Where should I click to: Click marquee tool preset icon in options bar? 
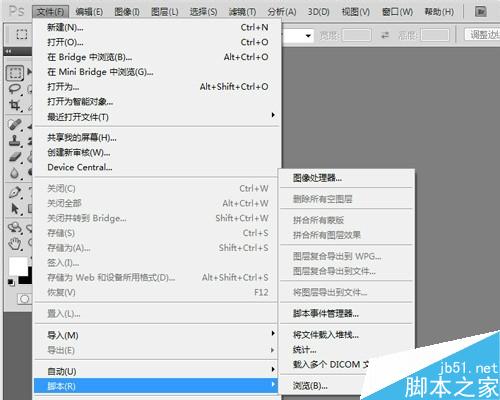[22, 34]
